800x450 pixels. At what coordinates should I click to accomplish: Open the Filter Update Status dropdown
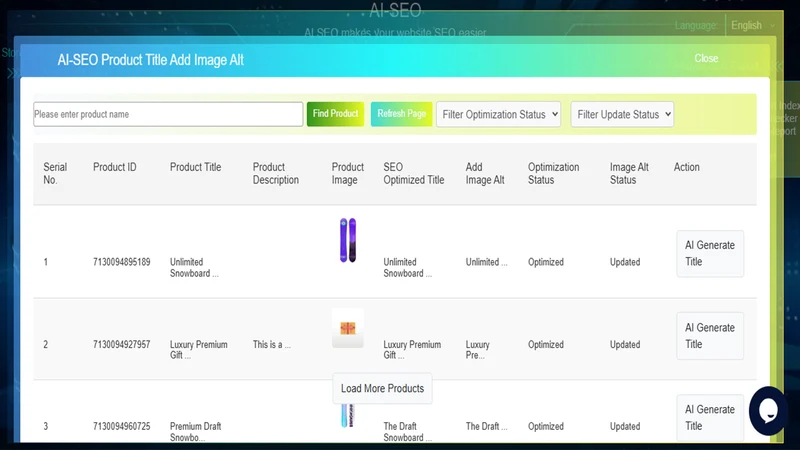622,114
